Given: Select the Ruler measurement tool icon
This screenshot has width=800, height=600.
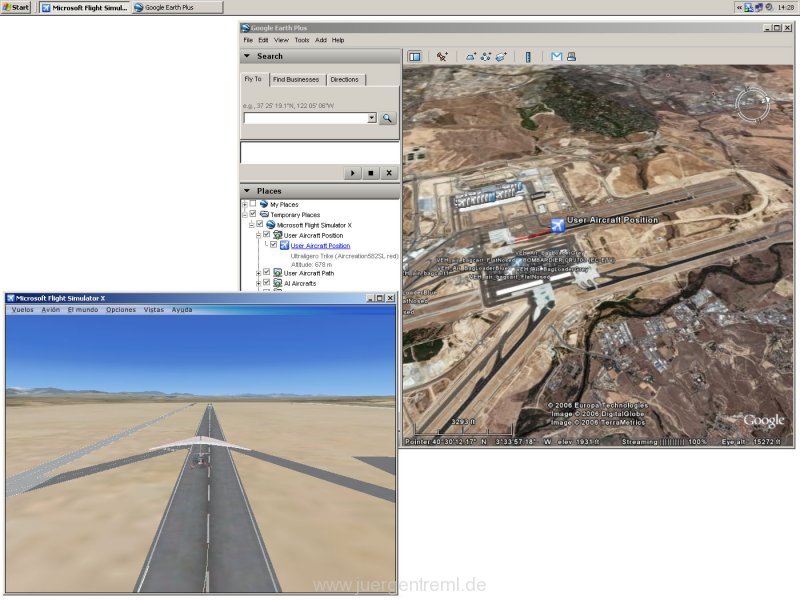Looking at the screenshot, I should coord(528,57).
